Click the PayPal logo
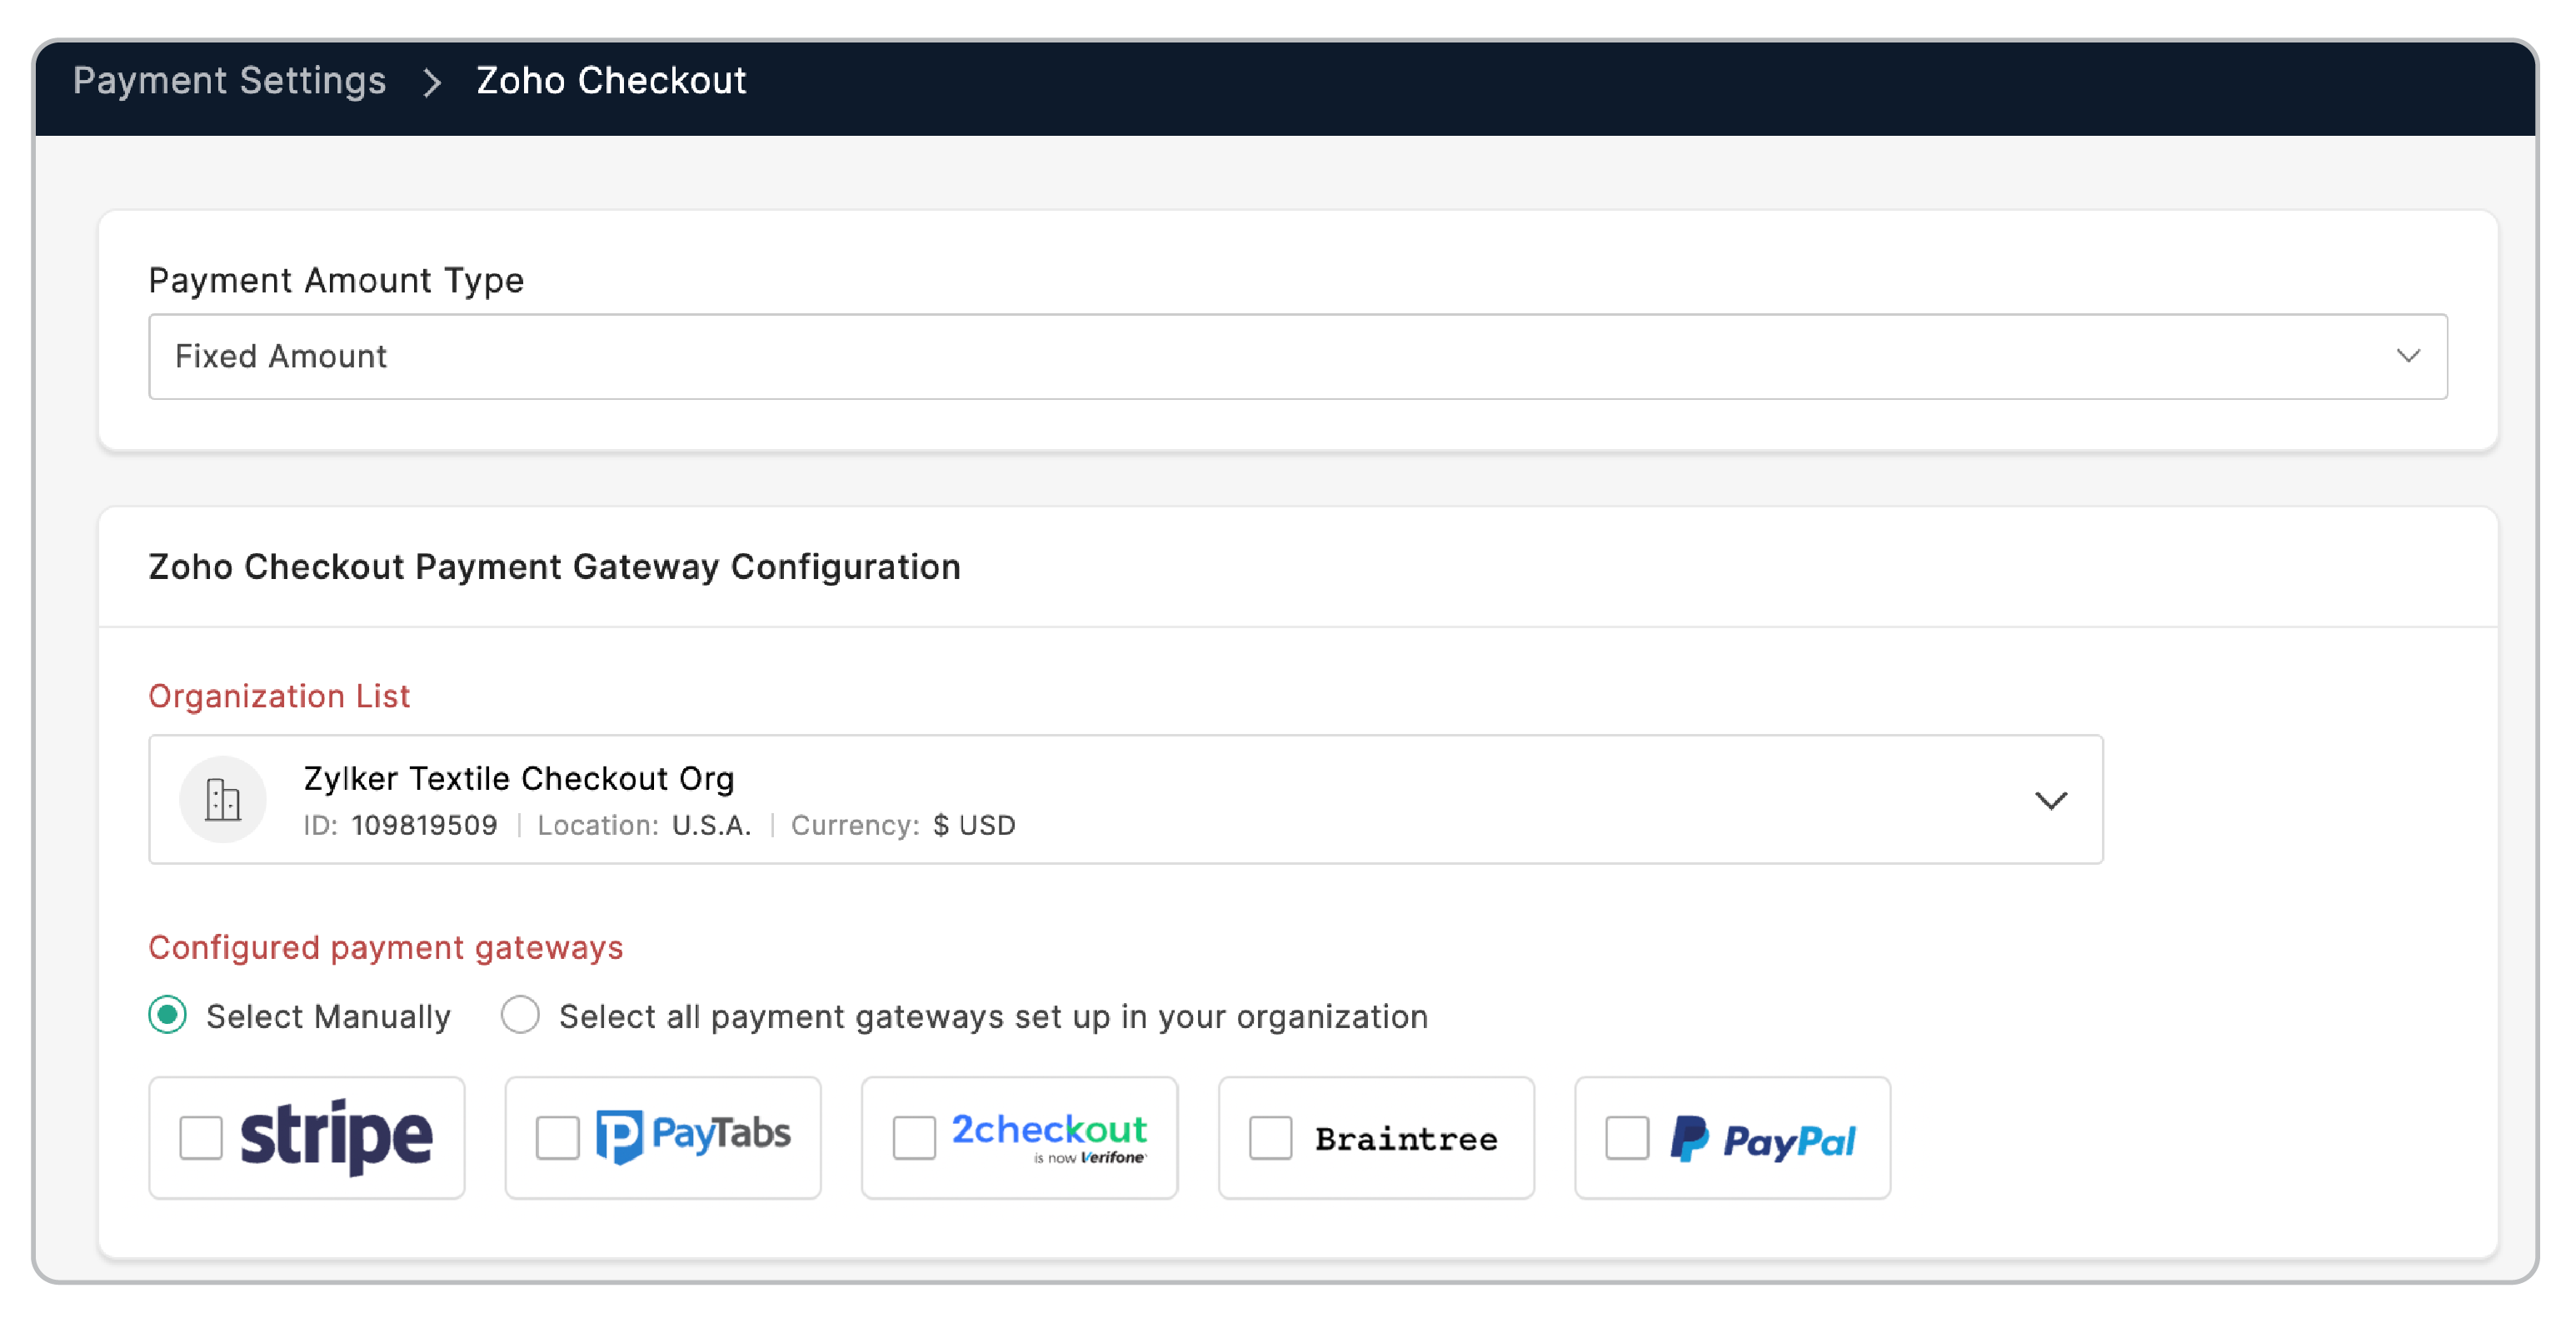Screen dimensions: 2576x1328 tap(1763, 1139)
